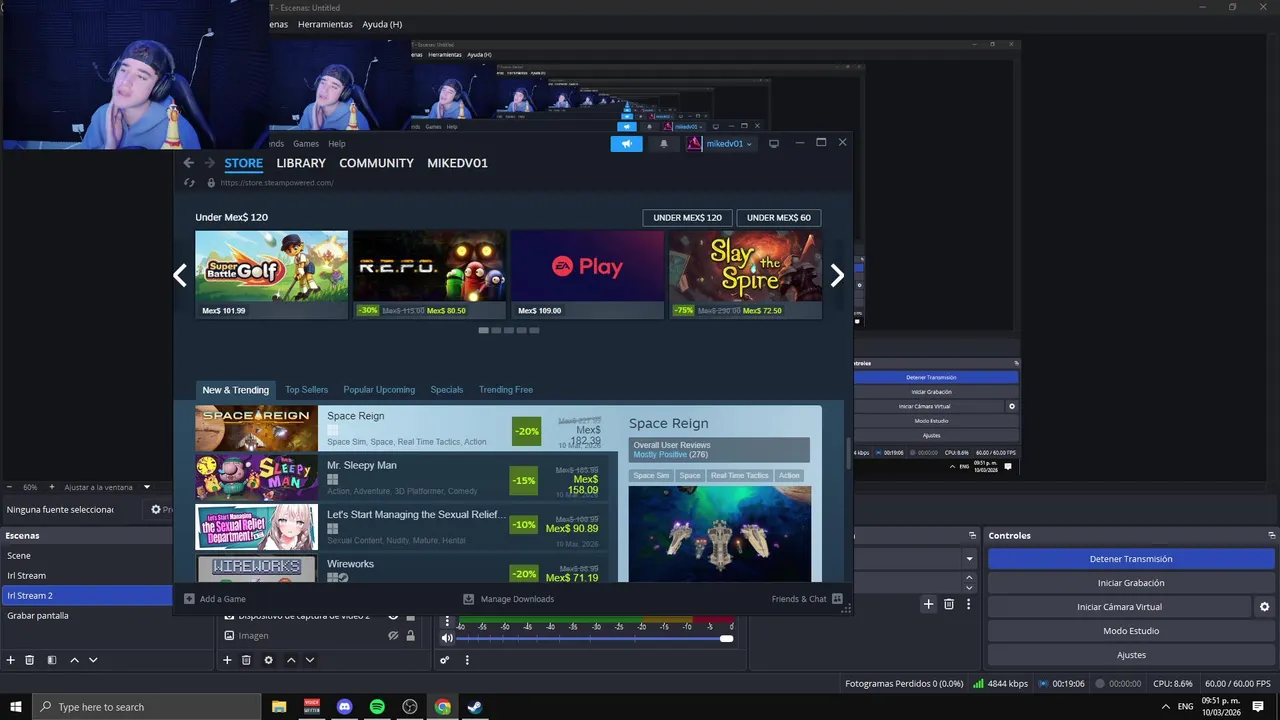Open preview scaling dropdown Ajustar a la ventana
Image resolution: width=1280 pixels, height=720 pixels.
(x=107, y=487)
